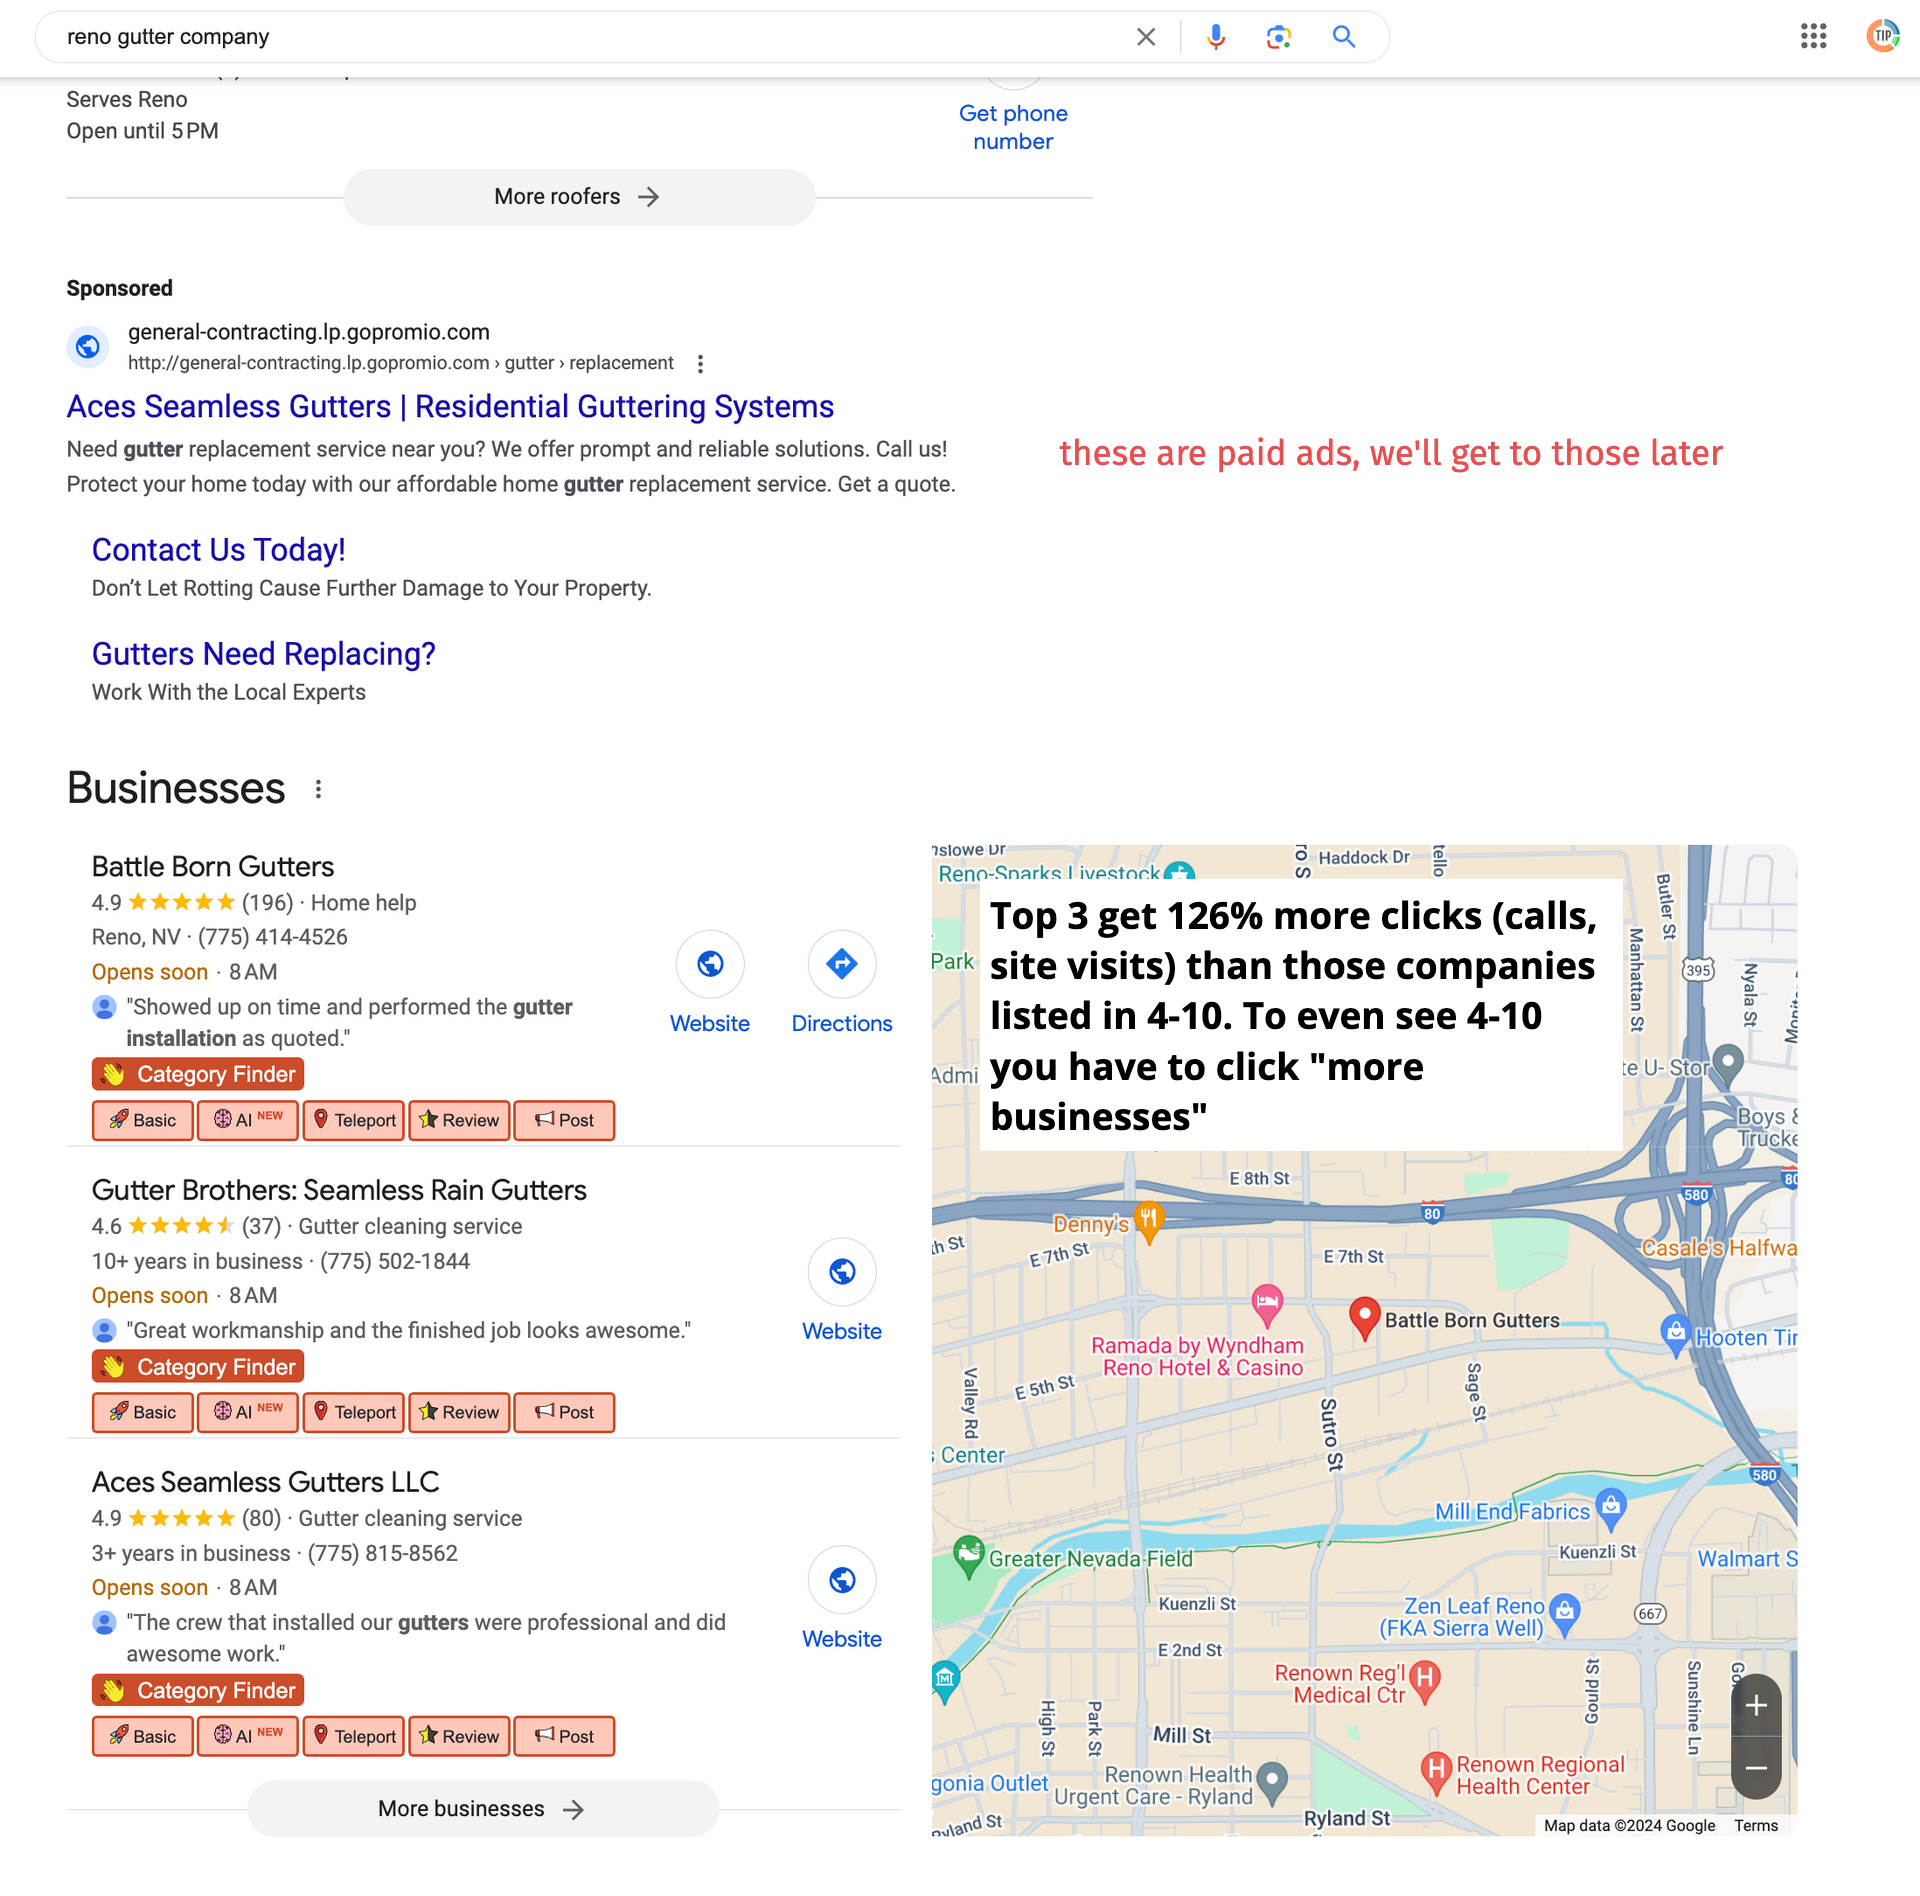Open the account profile avatar
1920x1896 pixels.
pos(1883,37)
